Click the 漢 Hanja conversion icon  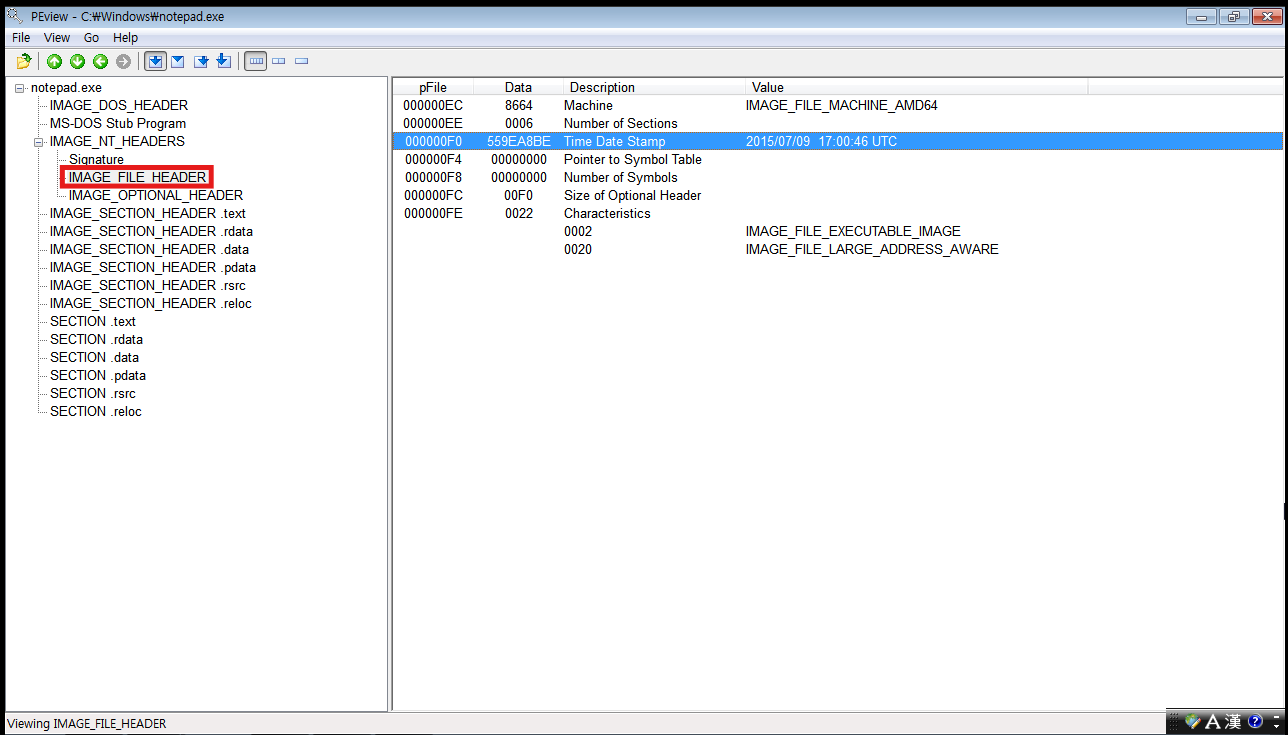click(1233, 721)
